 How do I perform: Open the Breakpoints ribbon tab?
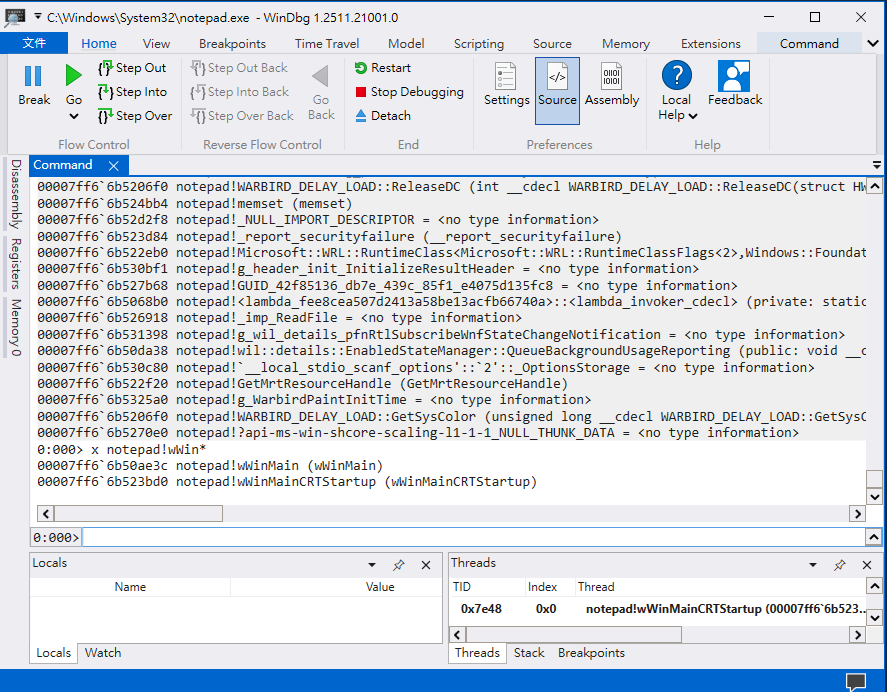[232, 44]
